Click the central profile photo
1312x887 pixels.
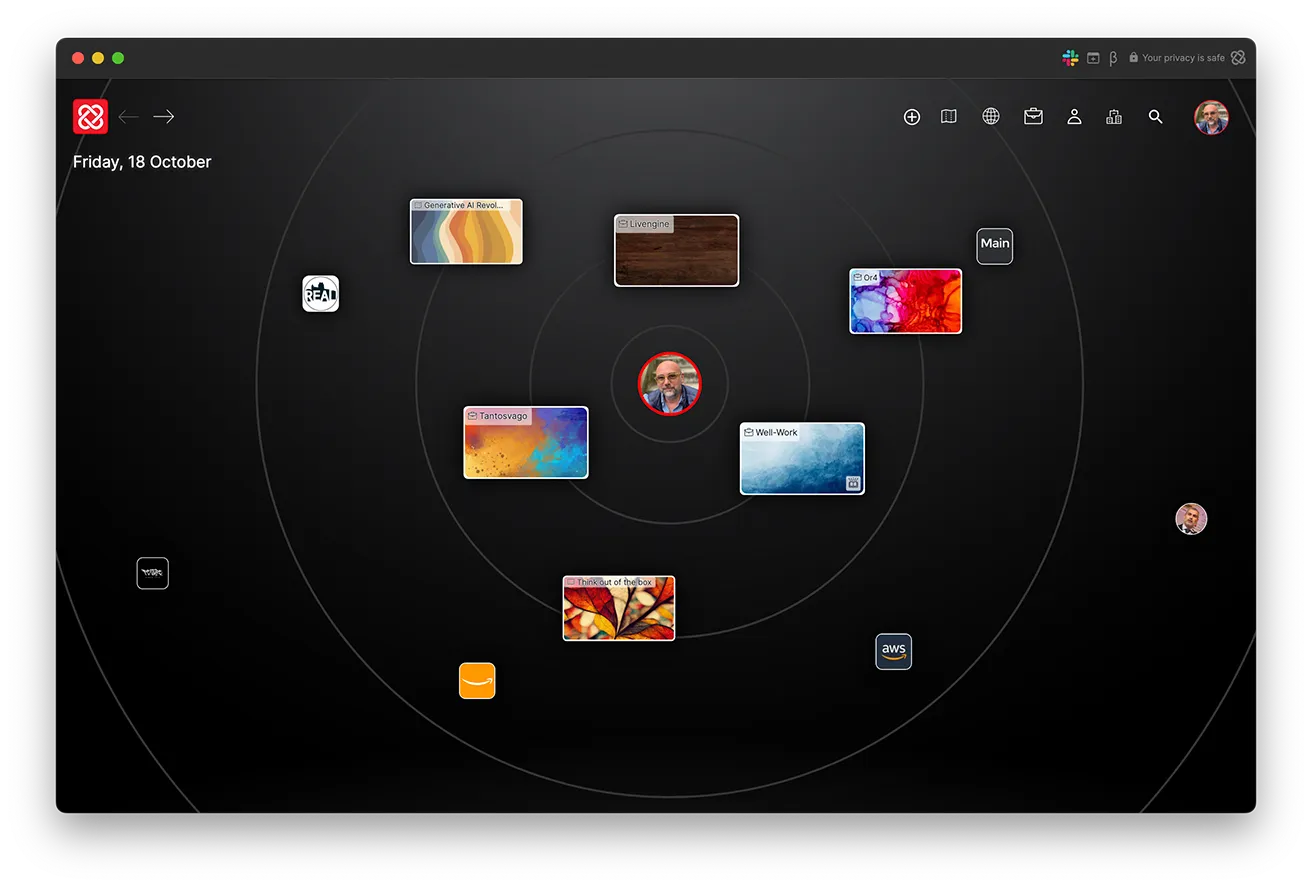(670, 383)
